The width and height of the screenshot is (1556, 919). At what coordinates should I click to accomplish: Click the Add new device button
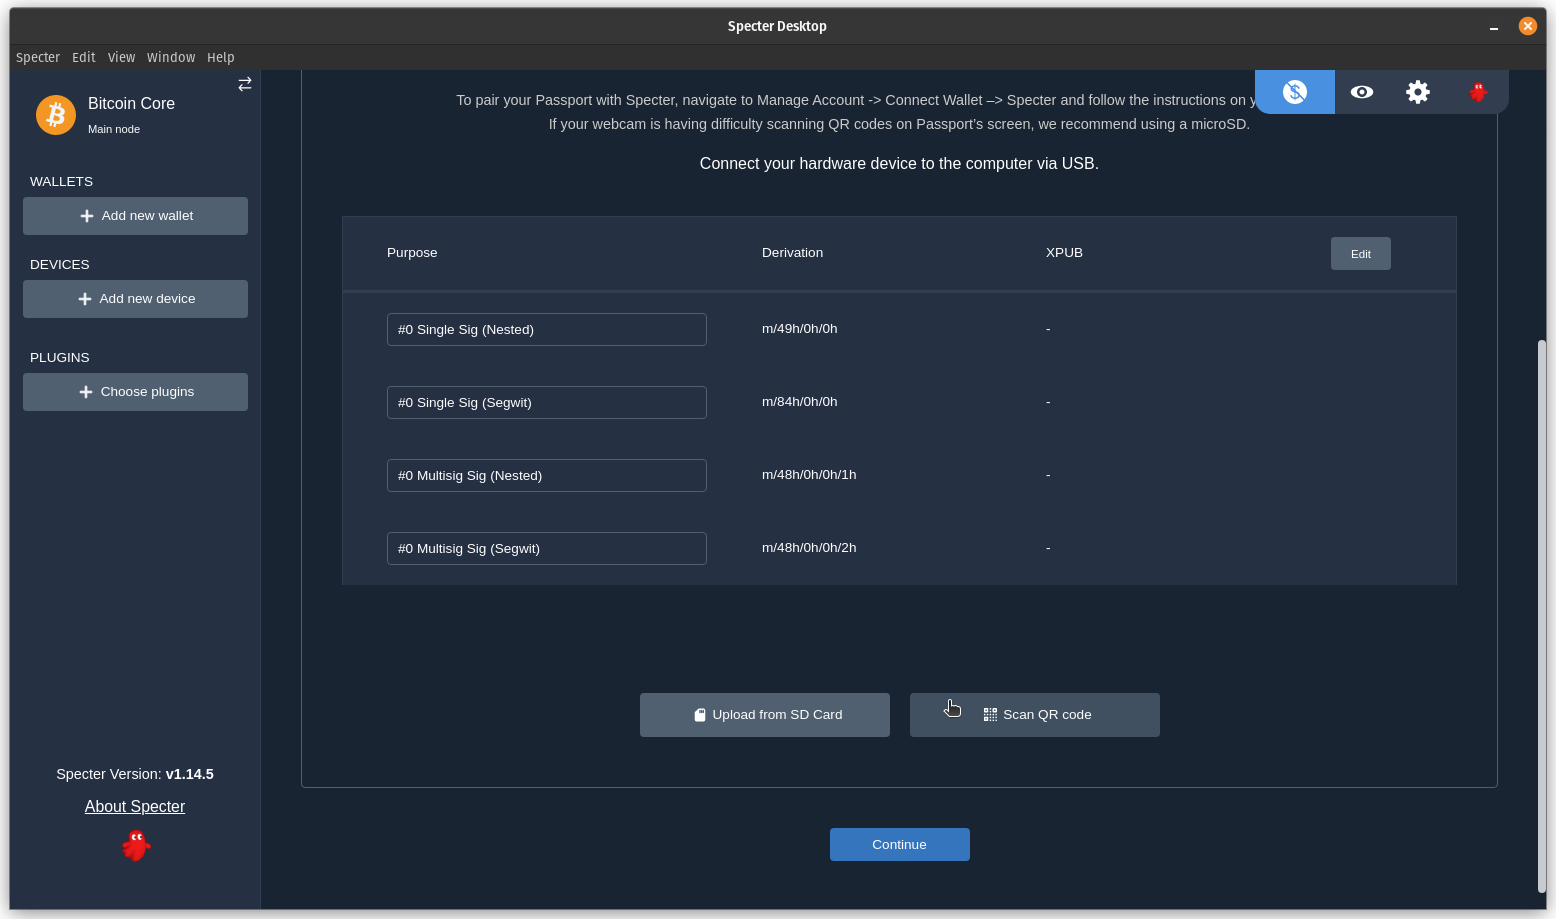tap(135, 299)
